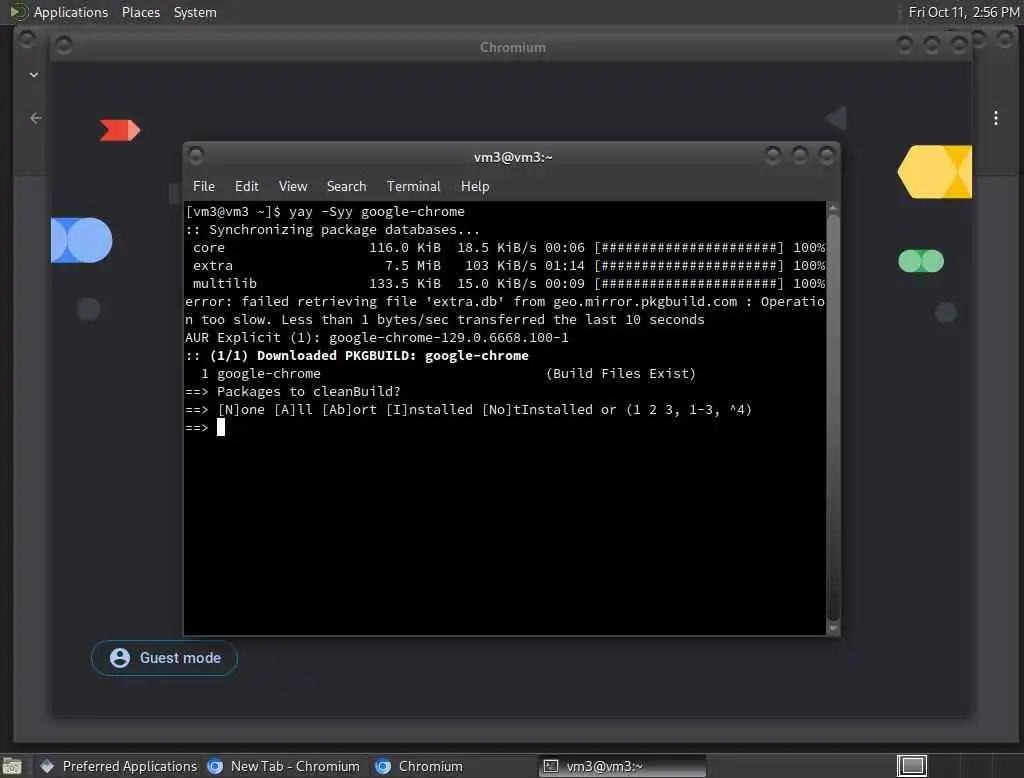The width and height of the screenshot is (1024, 778).
Task: Click workspace switcher in bottom panel
Action: click(x=912, y=766)
